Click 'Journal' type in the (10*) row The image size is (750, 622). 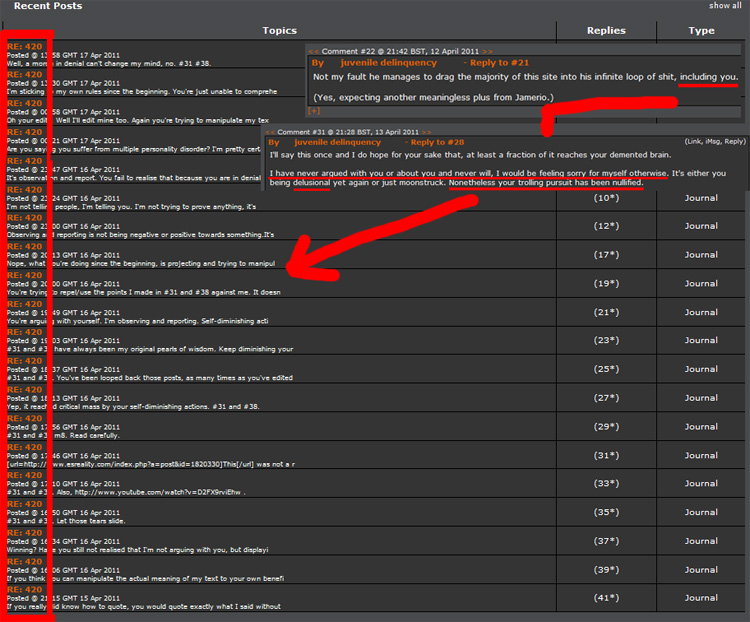701,198
